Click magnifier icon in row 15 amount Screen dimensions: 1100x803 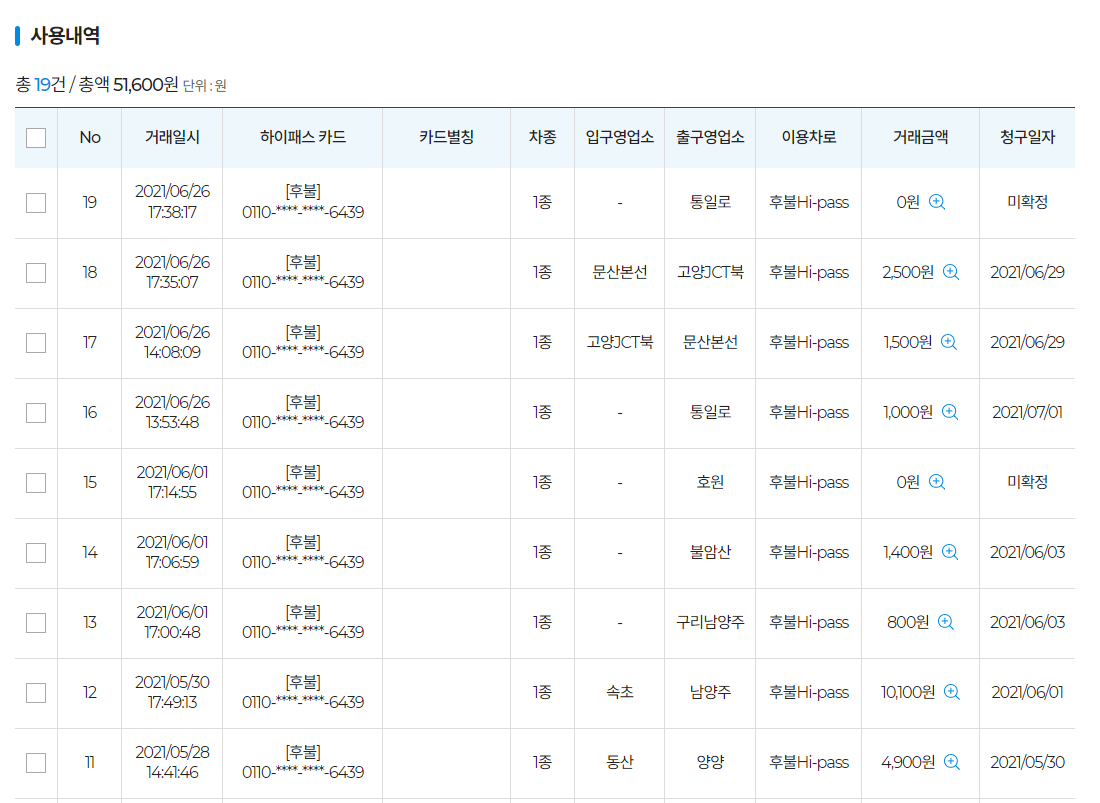(x=937, y=482)
